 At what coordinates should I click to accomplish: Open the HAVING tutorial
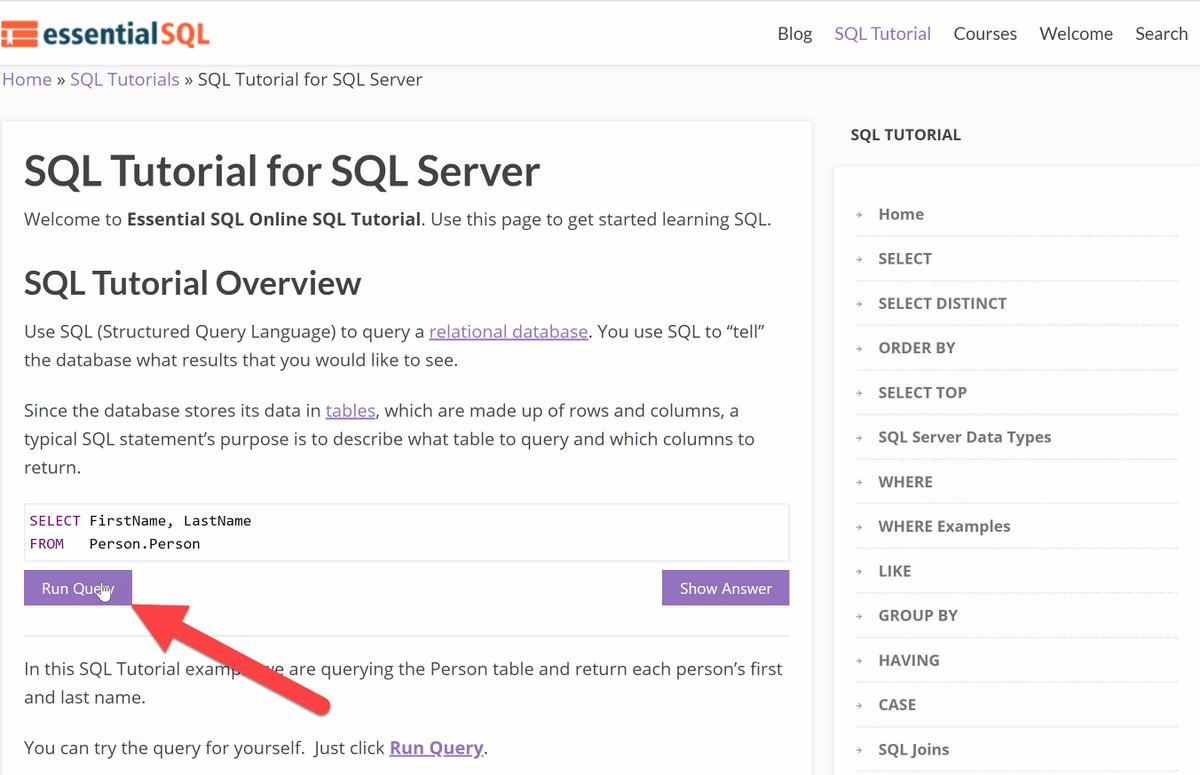[x=909, y=660]
